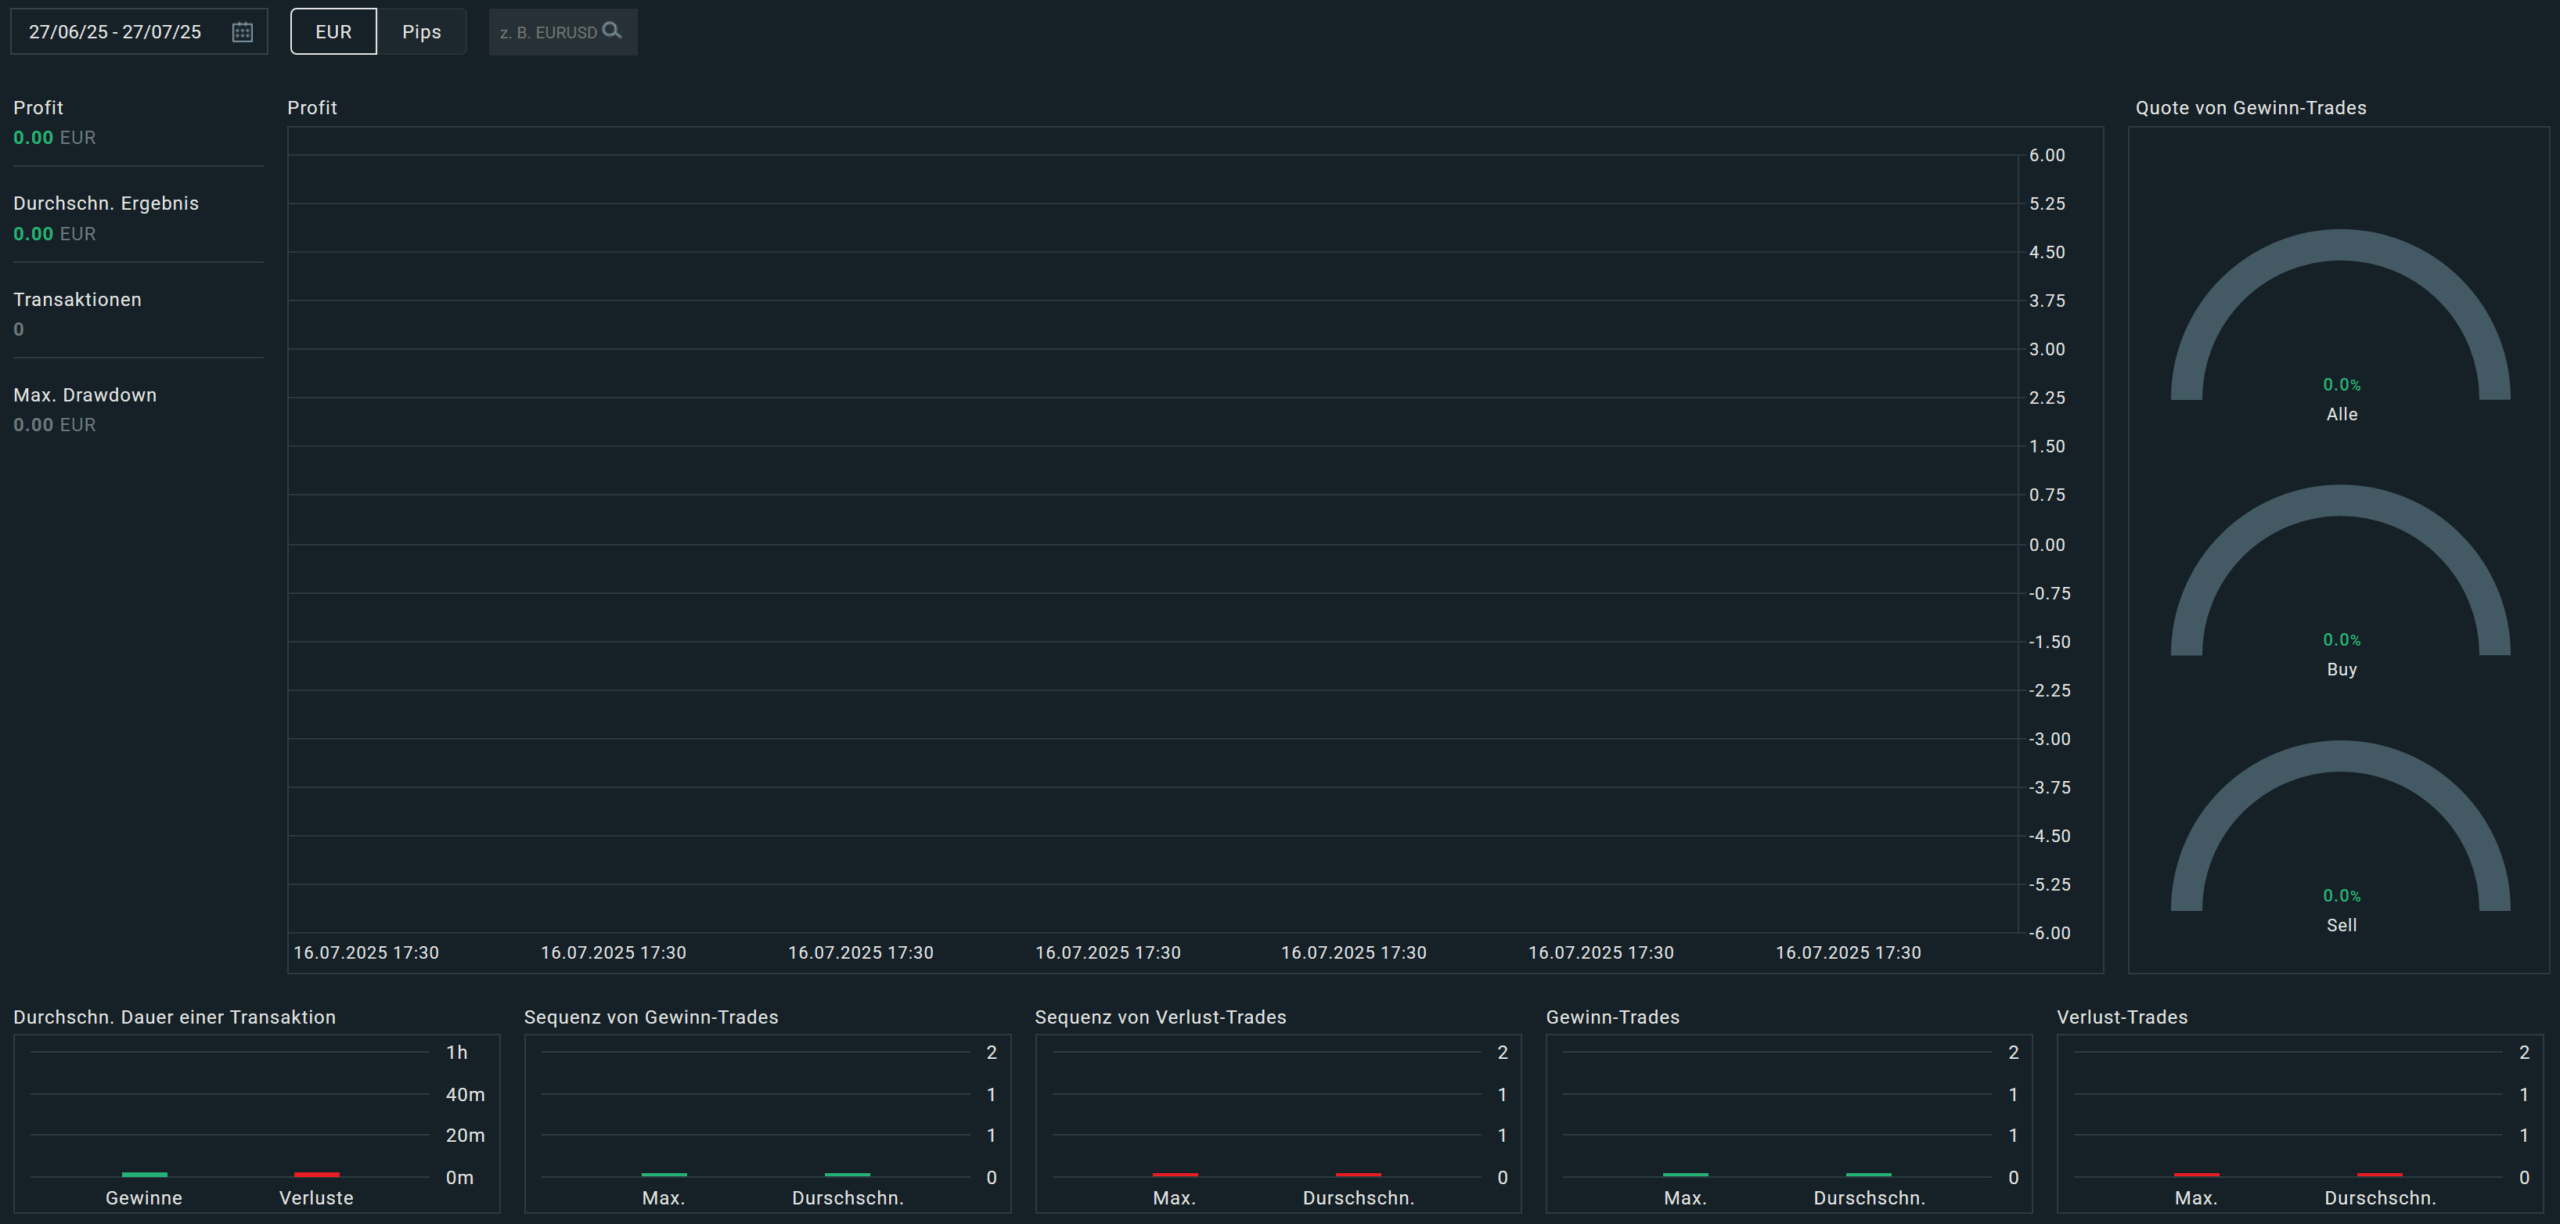Screen dimensions: 2560x1224
Task: Click the 3.00 axis label
Action: point(2047,349)
